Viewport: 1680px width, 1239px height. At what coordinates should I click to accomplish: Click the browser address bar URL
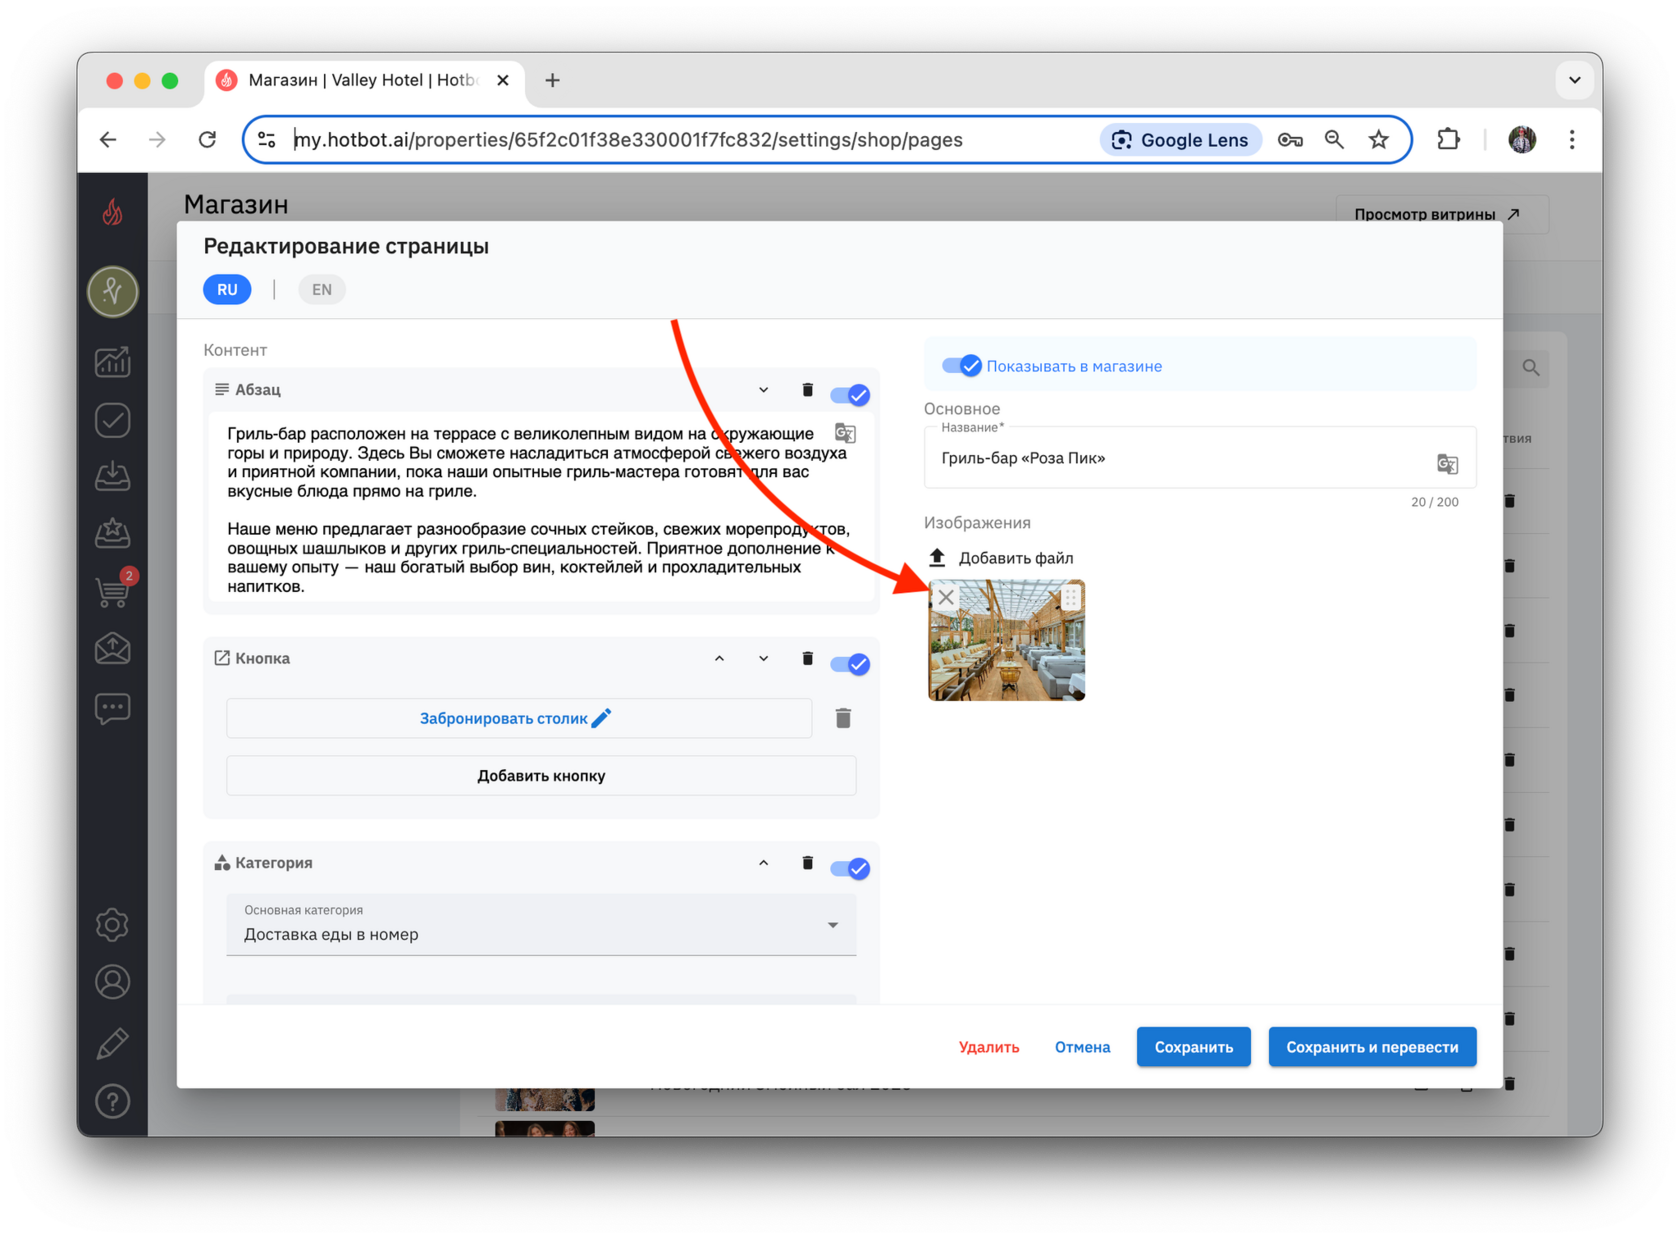point(628,140)
